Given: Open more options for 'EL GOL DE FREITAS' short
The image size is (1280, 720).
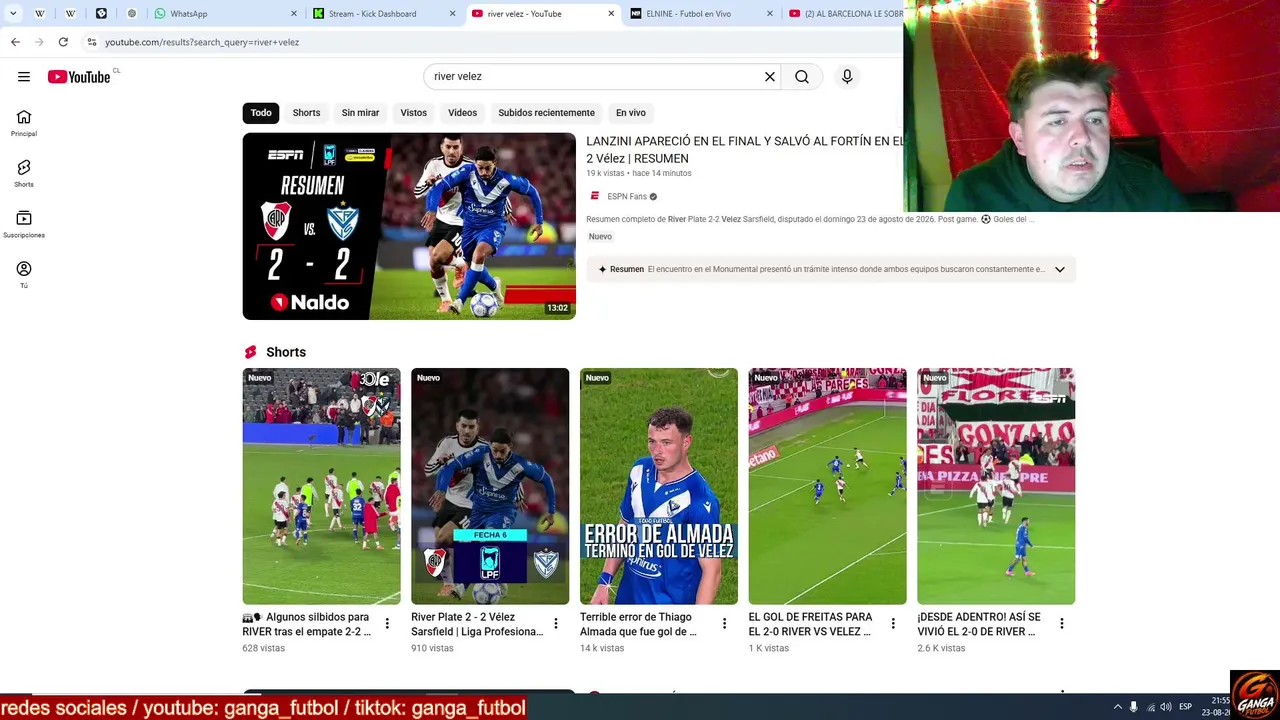Looking at the screenshot, I should point(893,624).
